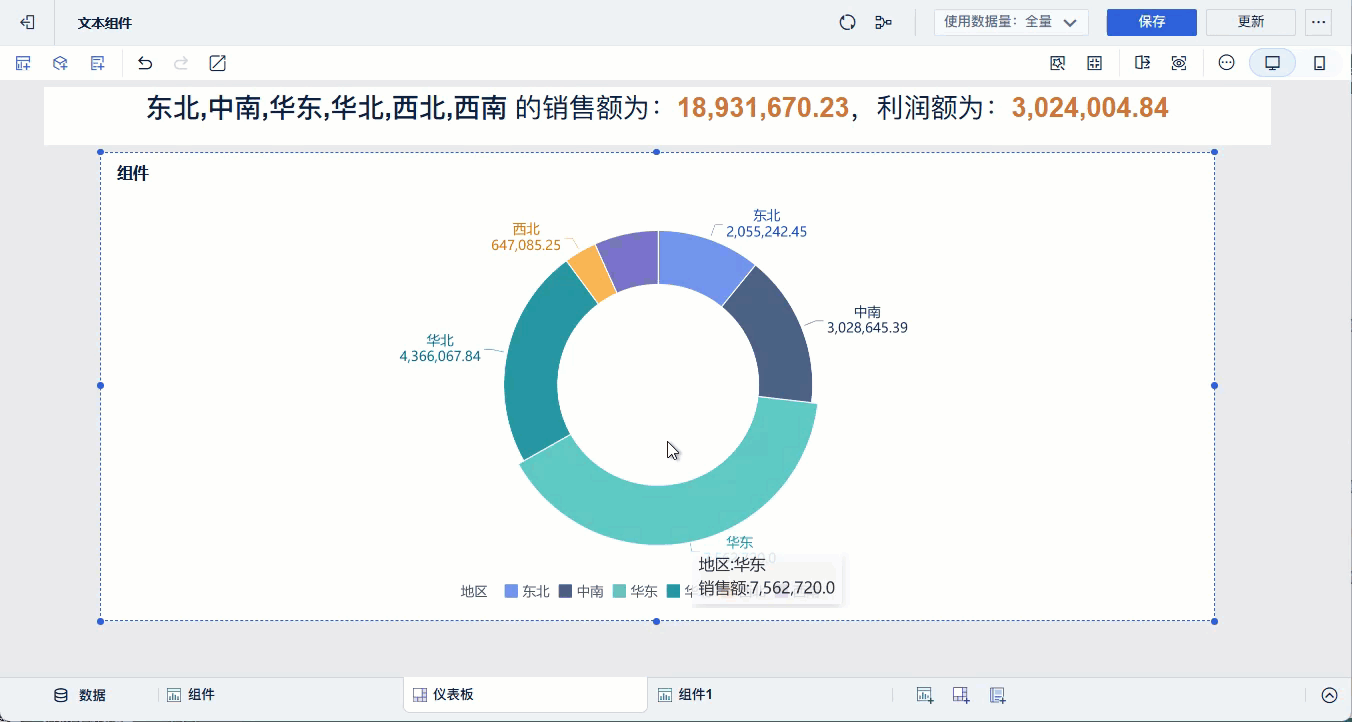Image resolution: width=1352 pixels, height=722 pixels.
Task: Click the 西北 data label 647,085.25
Action: 526,244
